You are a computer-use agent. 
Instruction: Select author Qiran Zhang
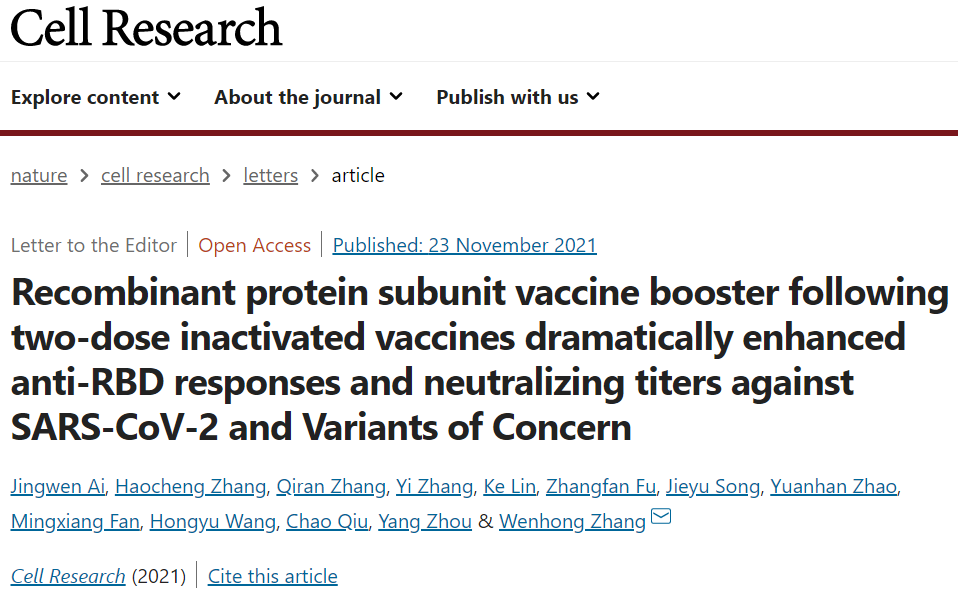pos(331,486)
